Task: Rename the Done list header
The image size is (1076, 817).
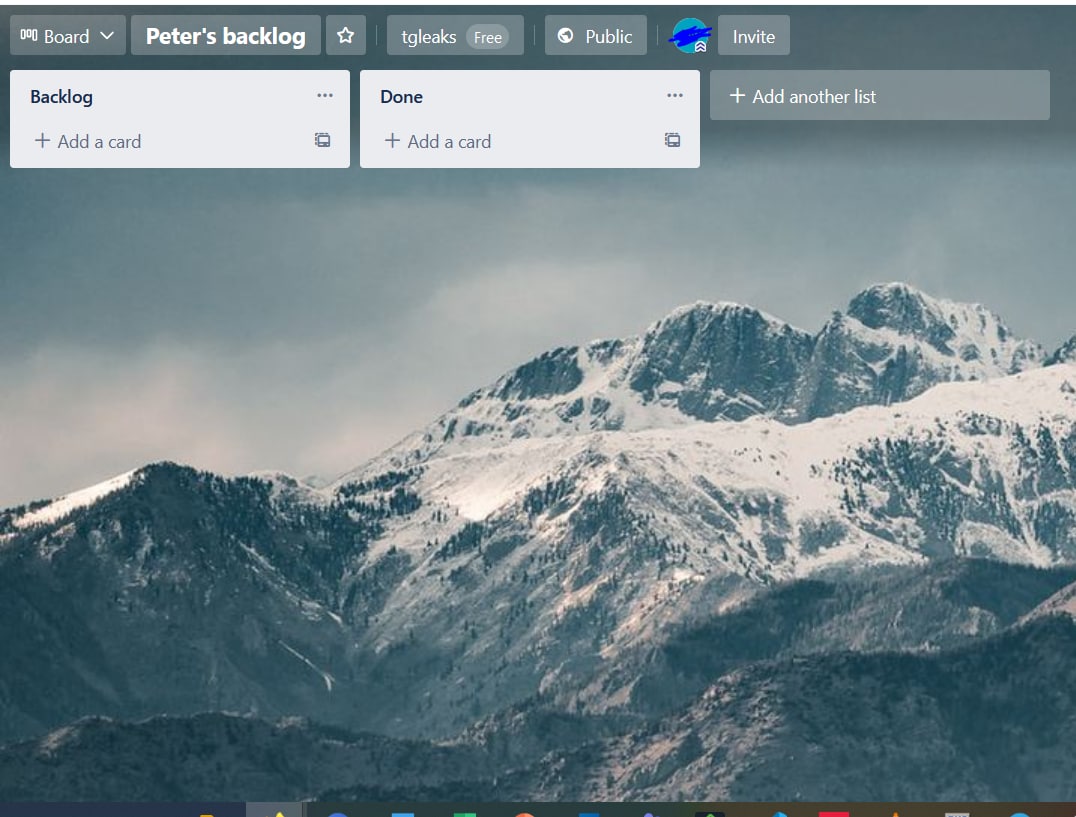Action: (x=402, y=96)
